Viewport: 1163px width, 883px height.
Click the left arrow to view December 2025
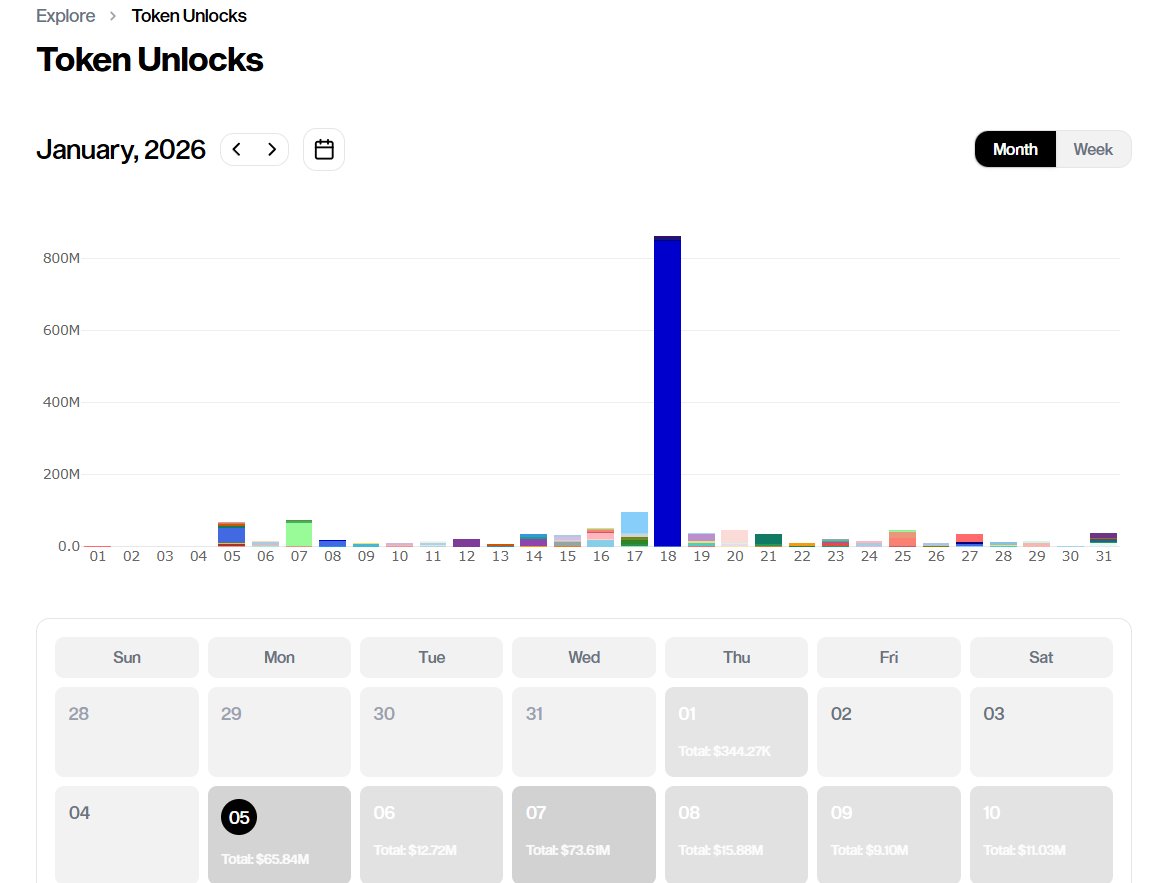pyautogui.click(x=238, y=148)
